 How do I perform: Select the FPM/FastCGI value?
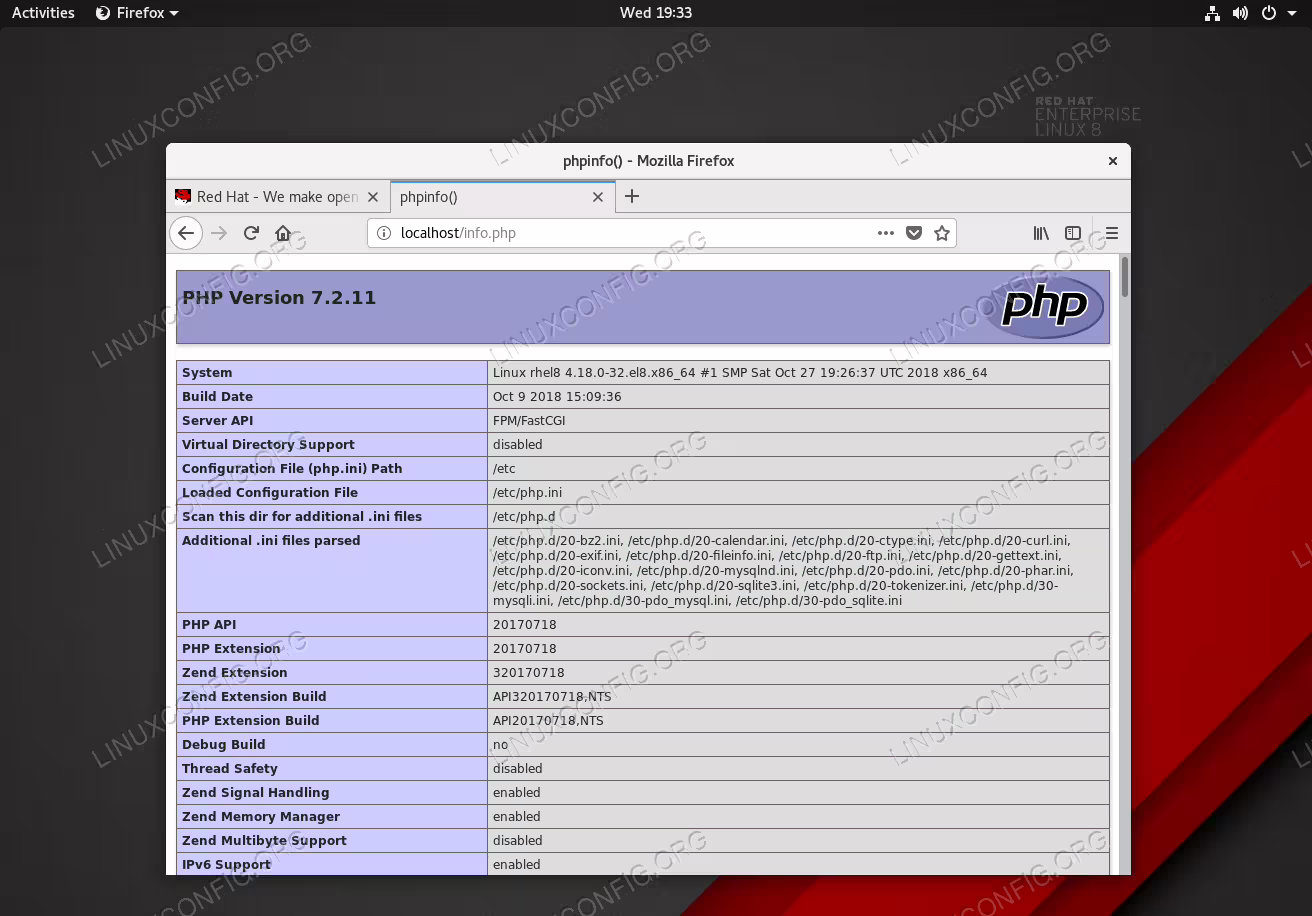[529, 421]
